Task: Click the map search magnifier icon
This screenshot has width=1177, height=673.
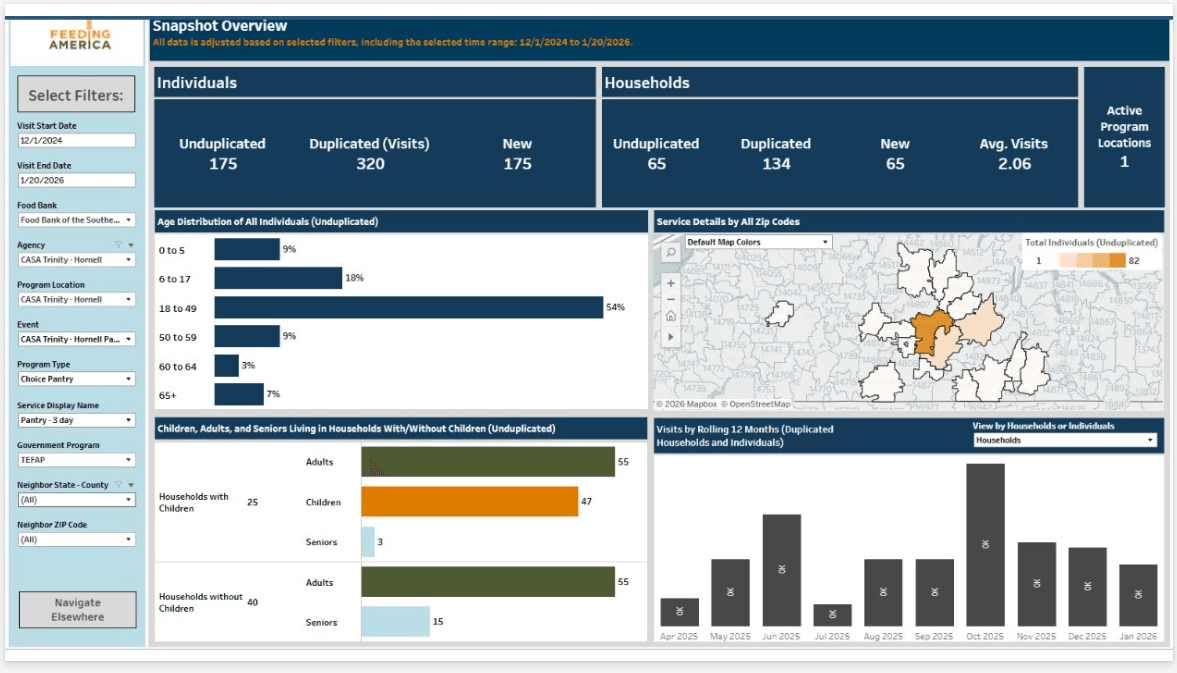Action: coord(670,253)
